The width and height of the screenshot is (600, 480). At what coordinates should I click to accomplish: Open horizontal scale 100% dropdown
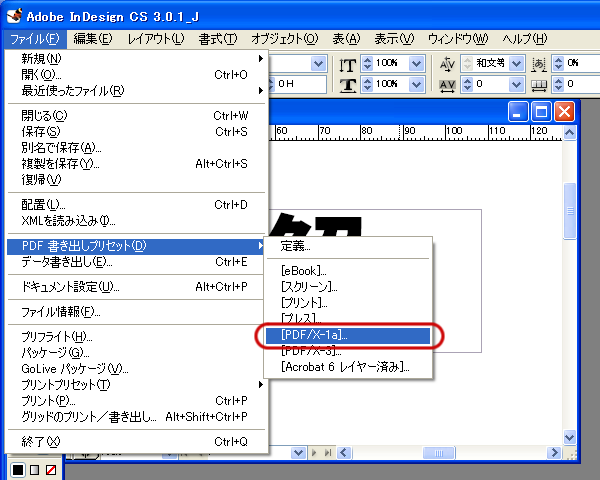coord(417,85)
